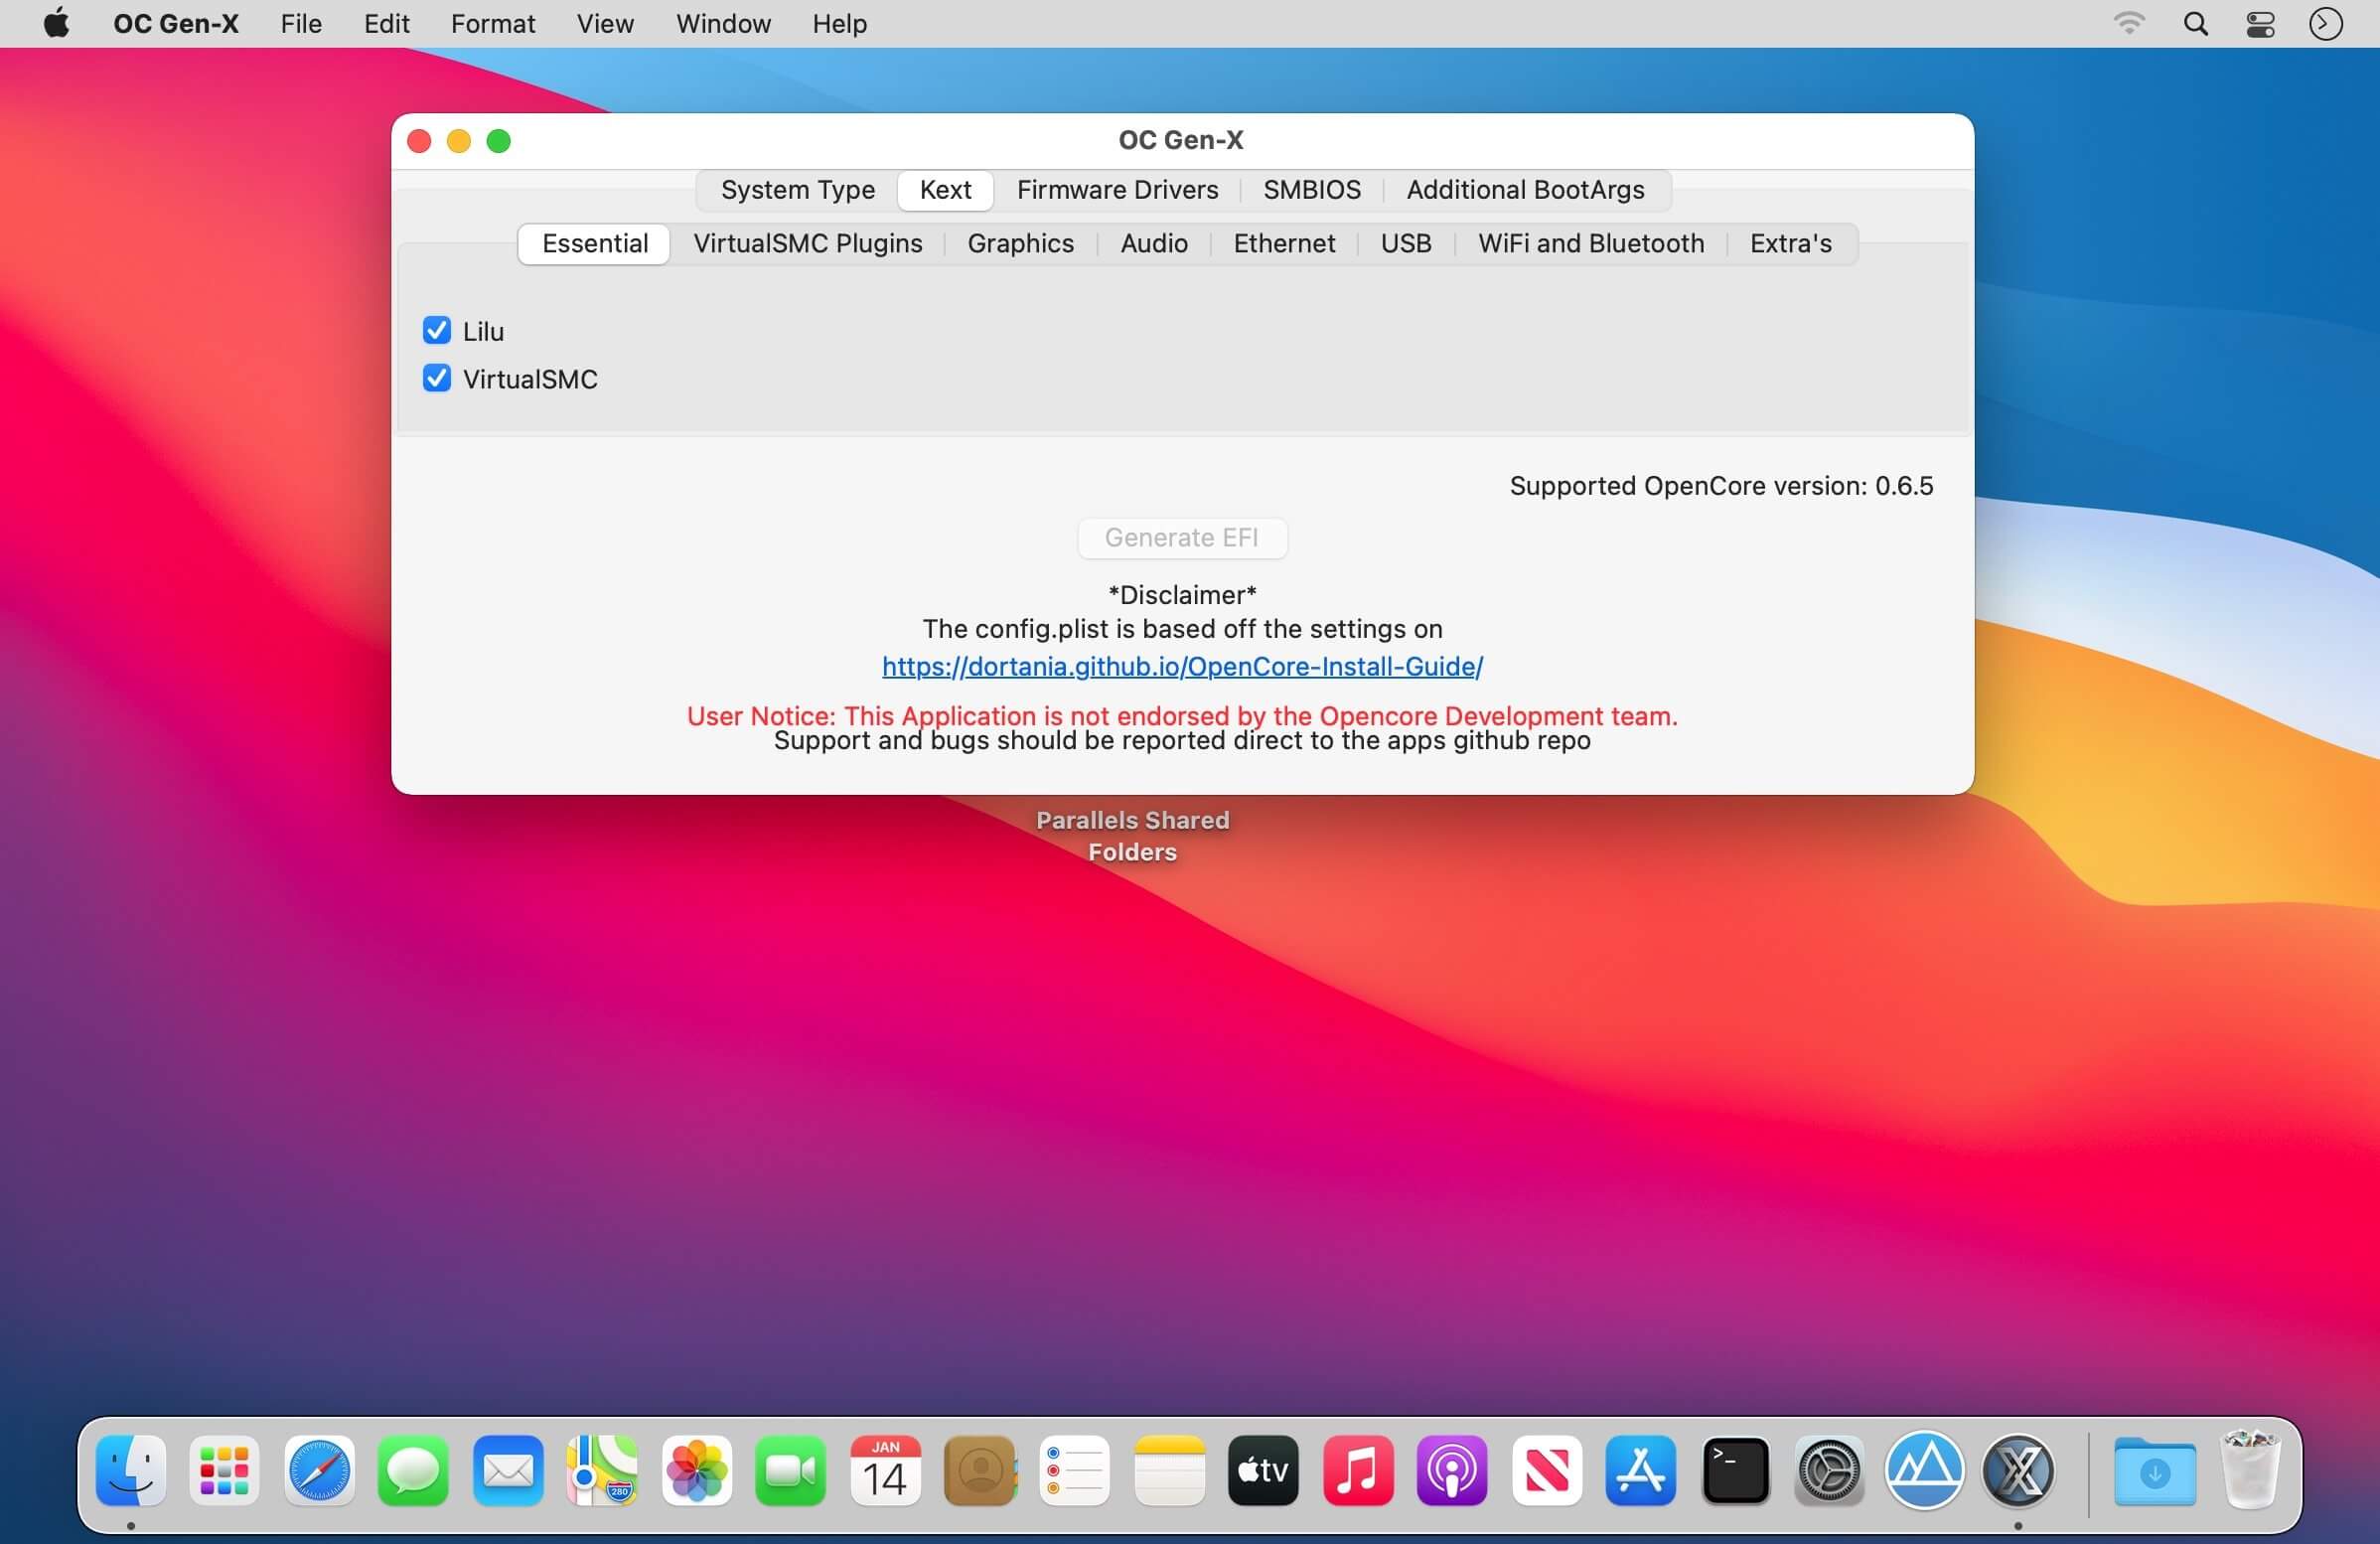Click the Kext tab in OC Gen-X
Screen dimensions: 2380x1544
pos(944,188)
